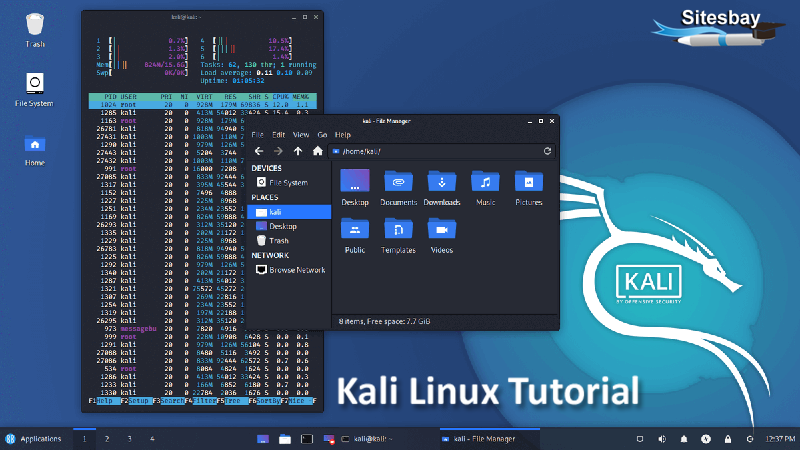Click the show desktop launcher in panel
Image resolution: width=800 pixels, height=450 pixels.
pos(263,439)
